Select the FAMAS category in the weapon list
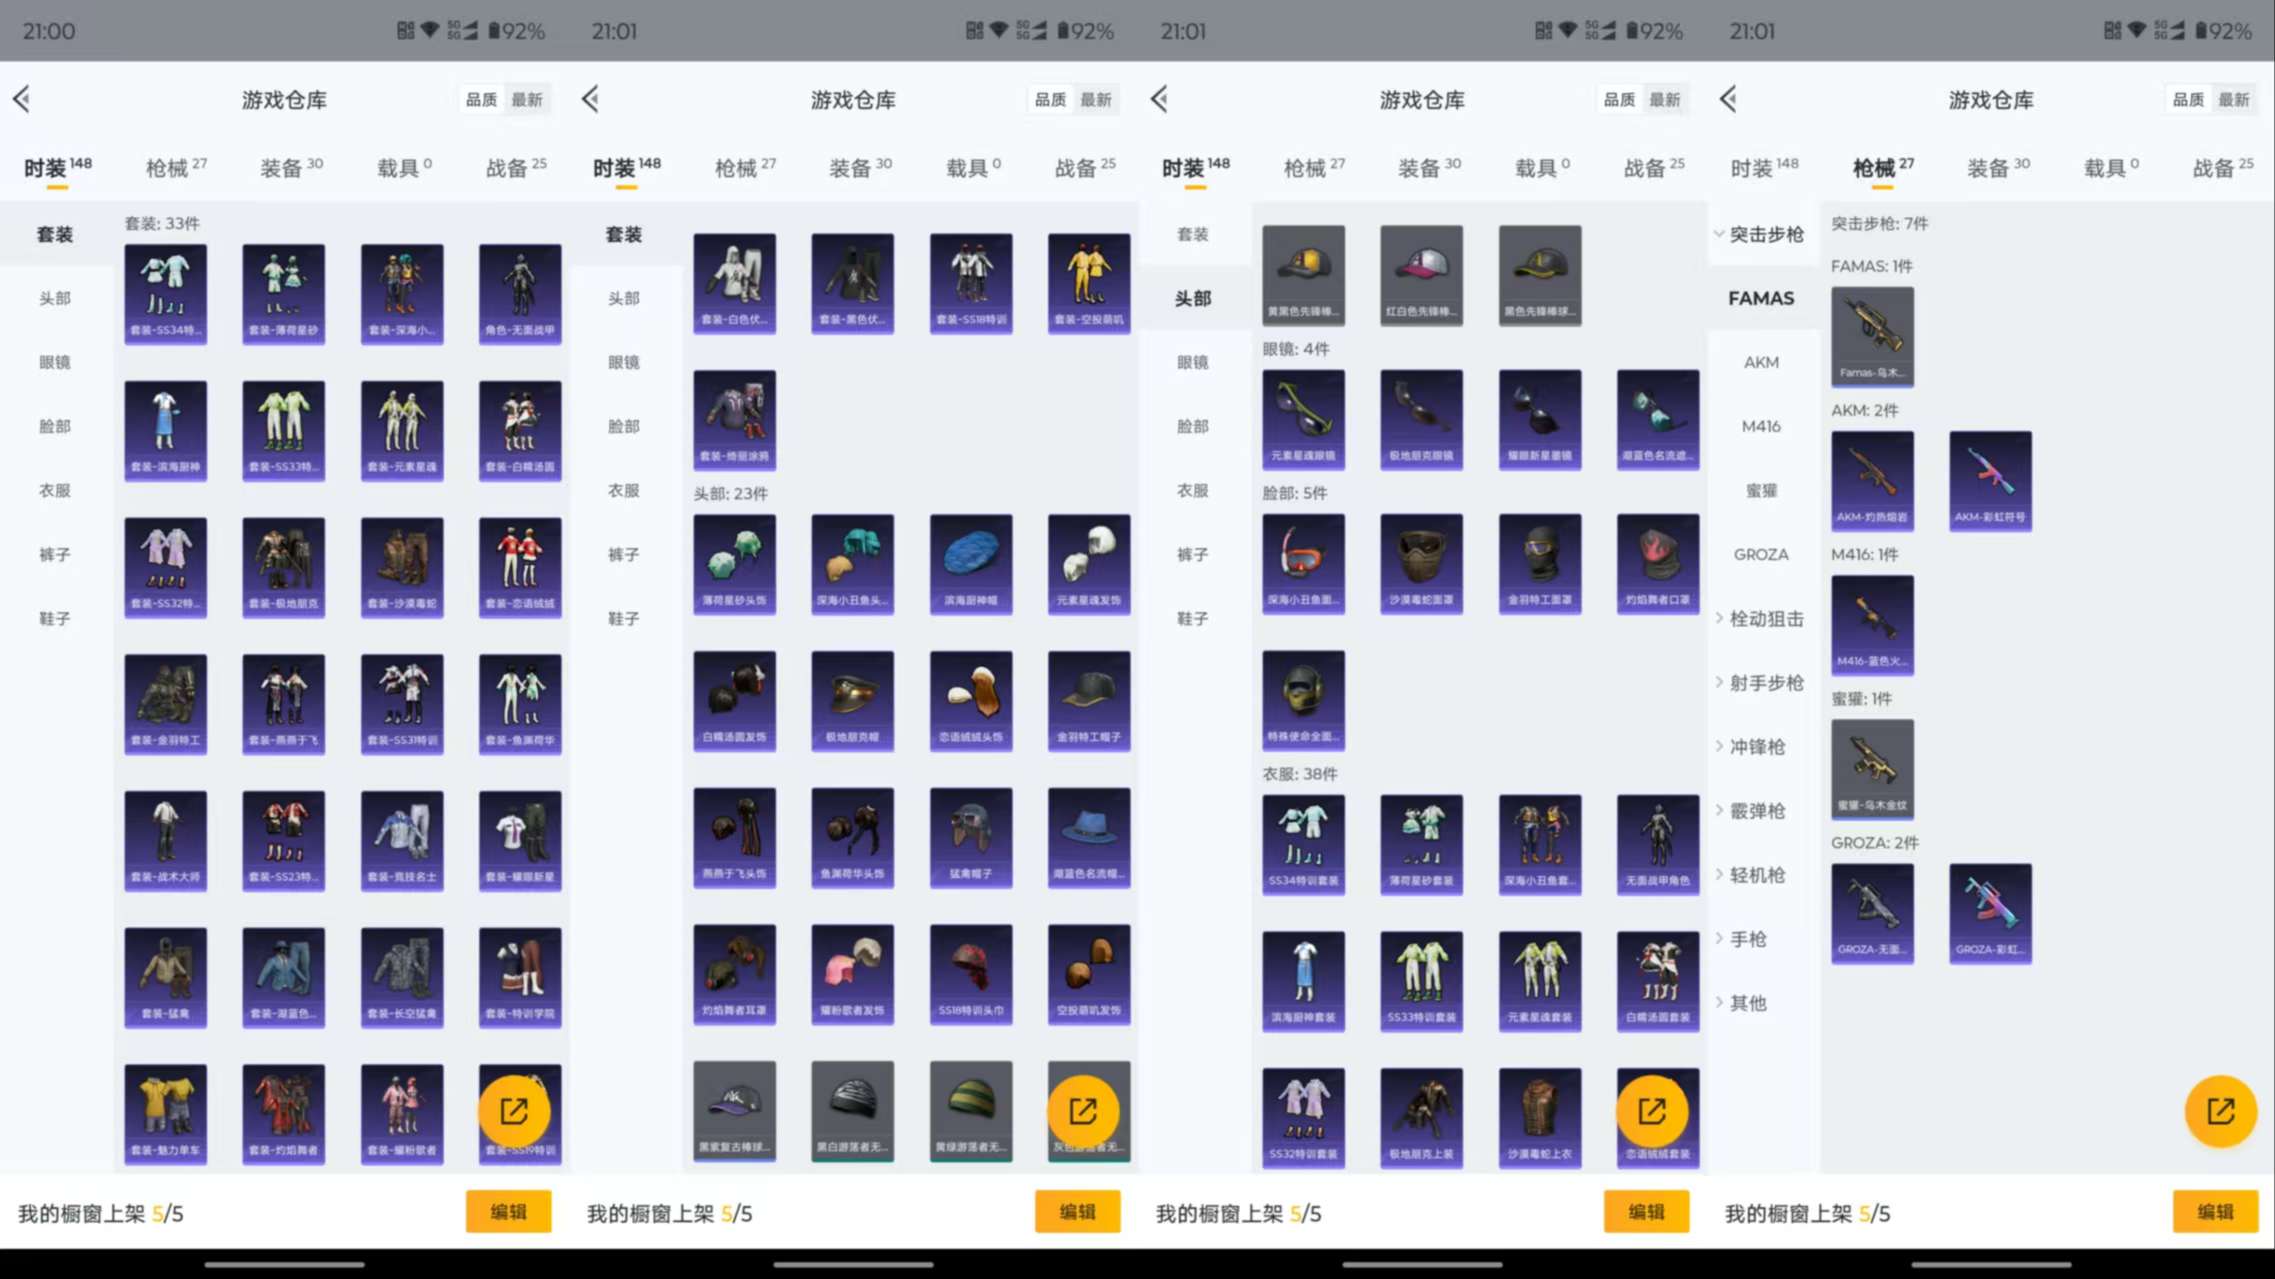The width and height of the screenshot is (2275, 1279). [x=1761, y=297]
